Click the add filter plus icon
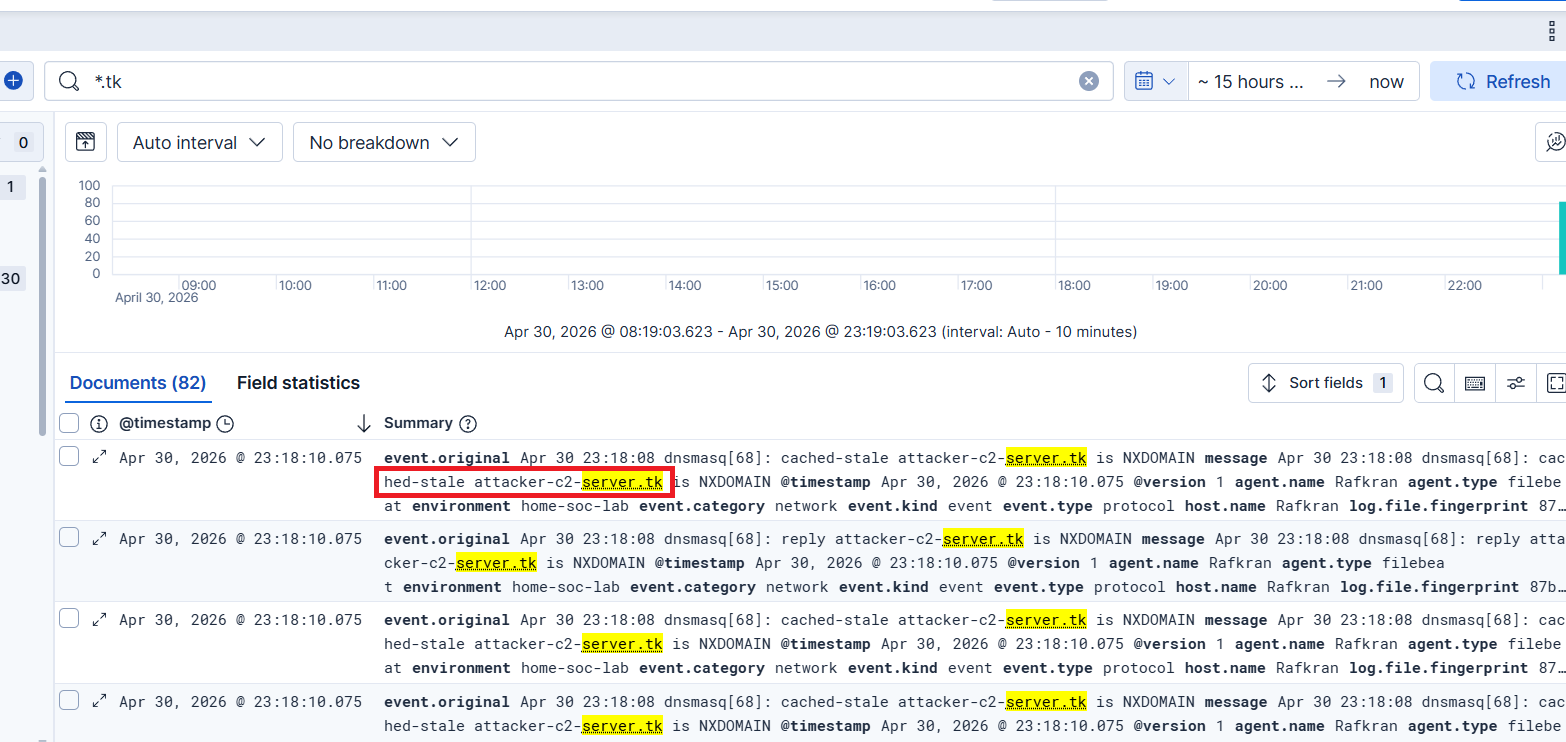The width and height of the screenshot is (1566, 742). point(12,81)
